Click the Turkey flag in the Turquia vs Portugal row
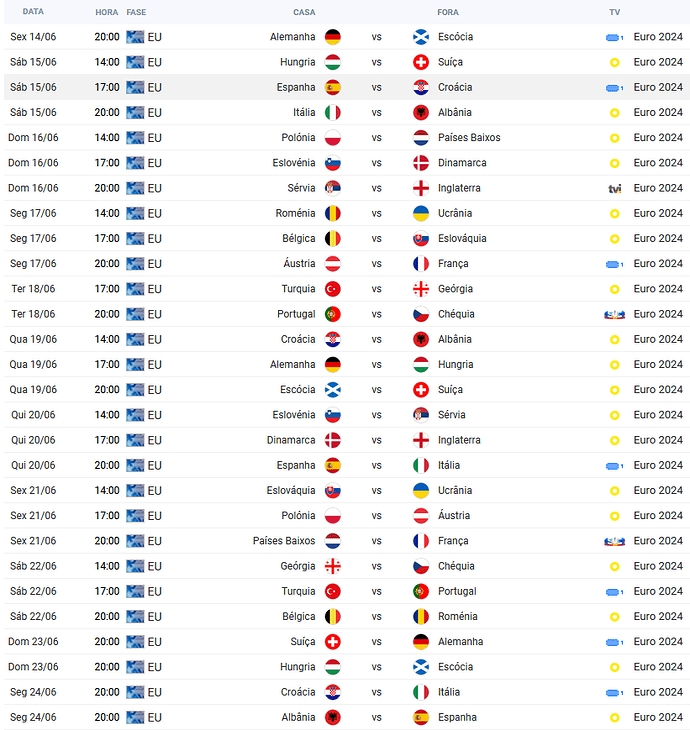The height and width of the screenshot is (730, 690). (332, 591)
